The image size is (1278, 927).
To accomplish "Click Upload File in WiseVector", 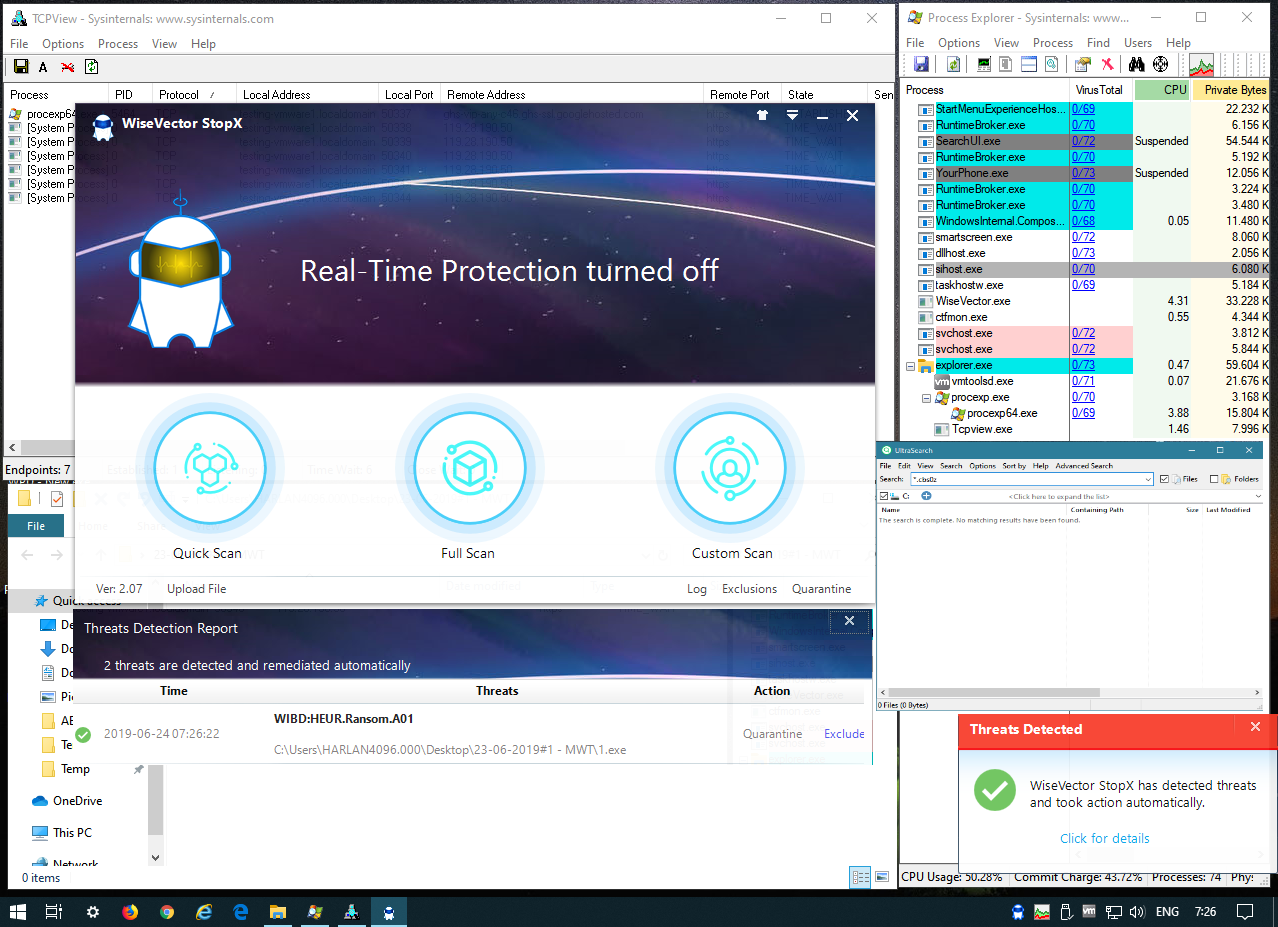I will 196,589.
